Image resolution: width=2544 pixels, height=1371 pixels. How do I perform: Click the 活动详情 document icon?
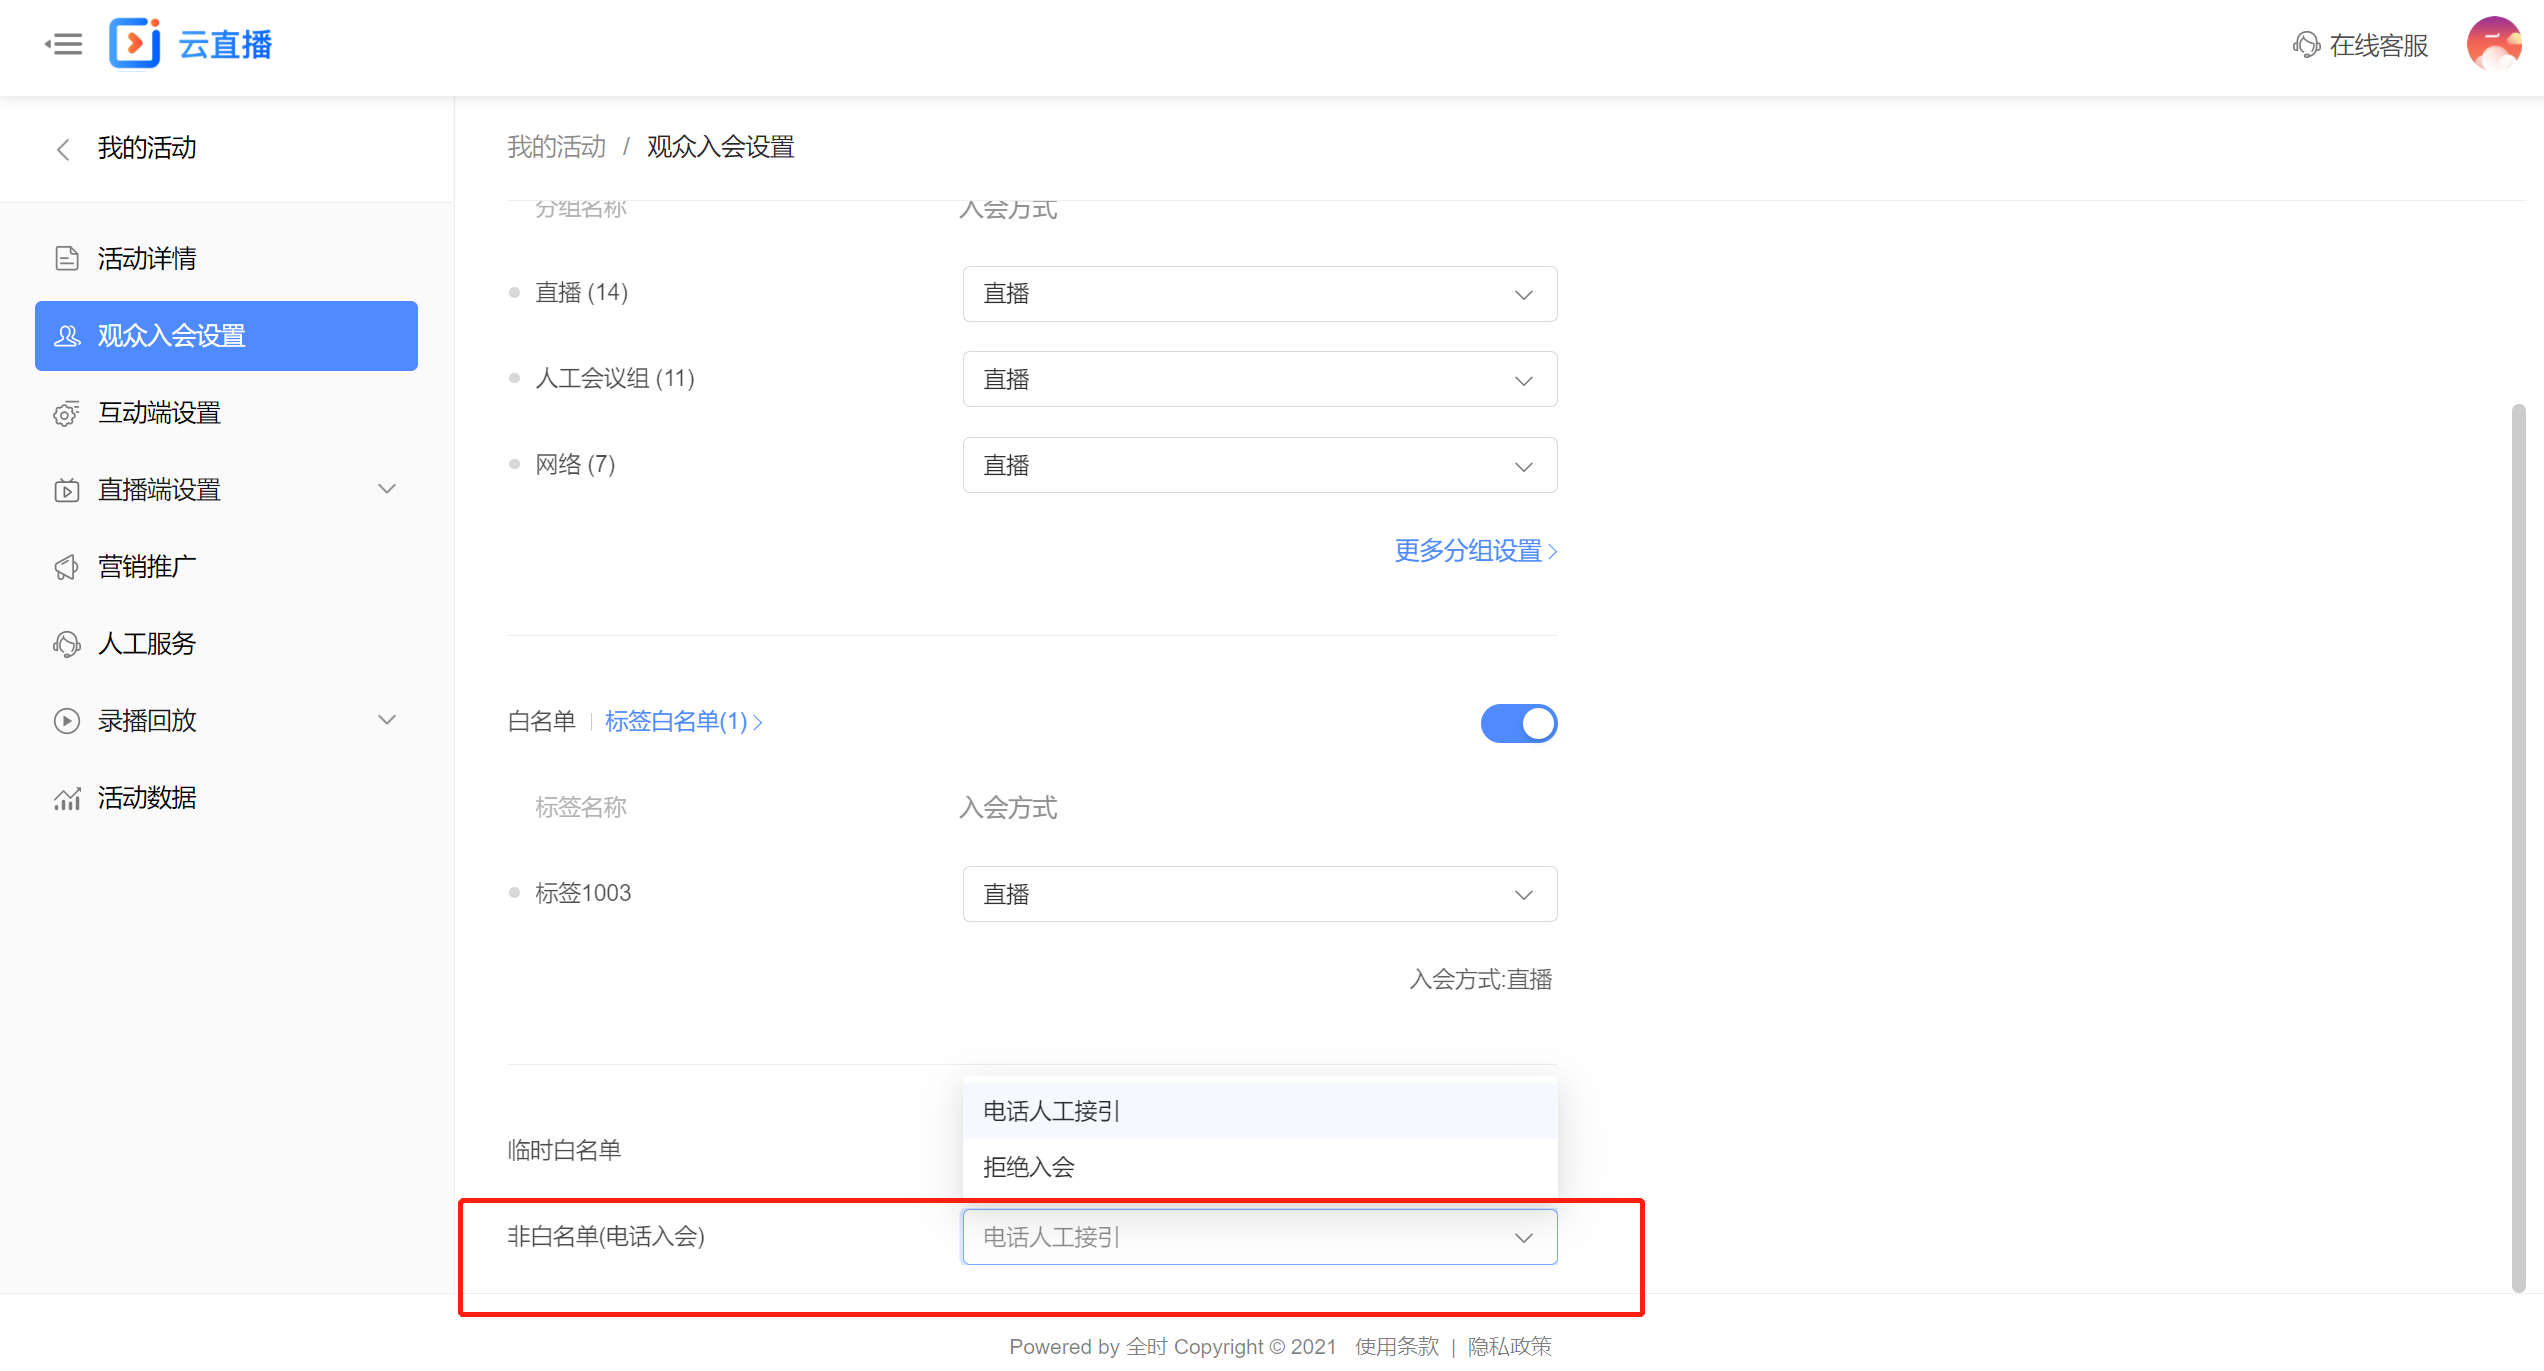67,259
